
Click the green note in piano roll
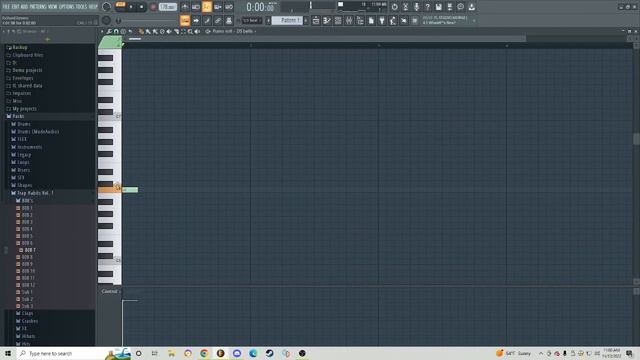130,189
